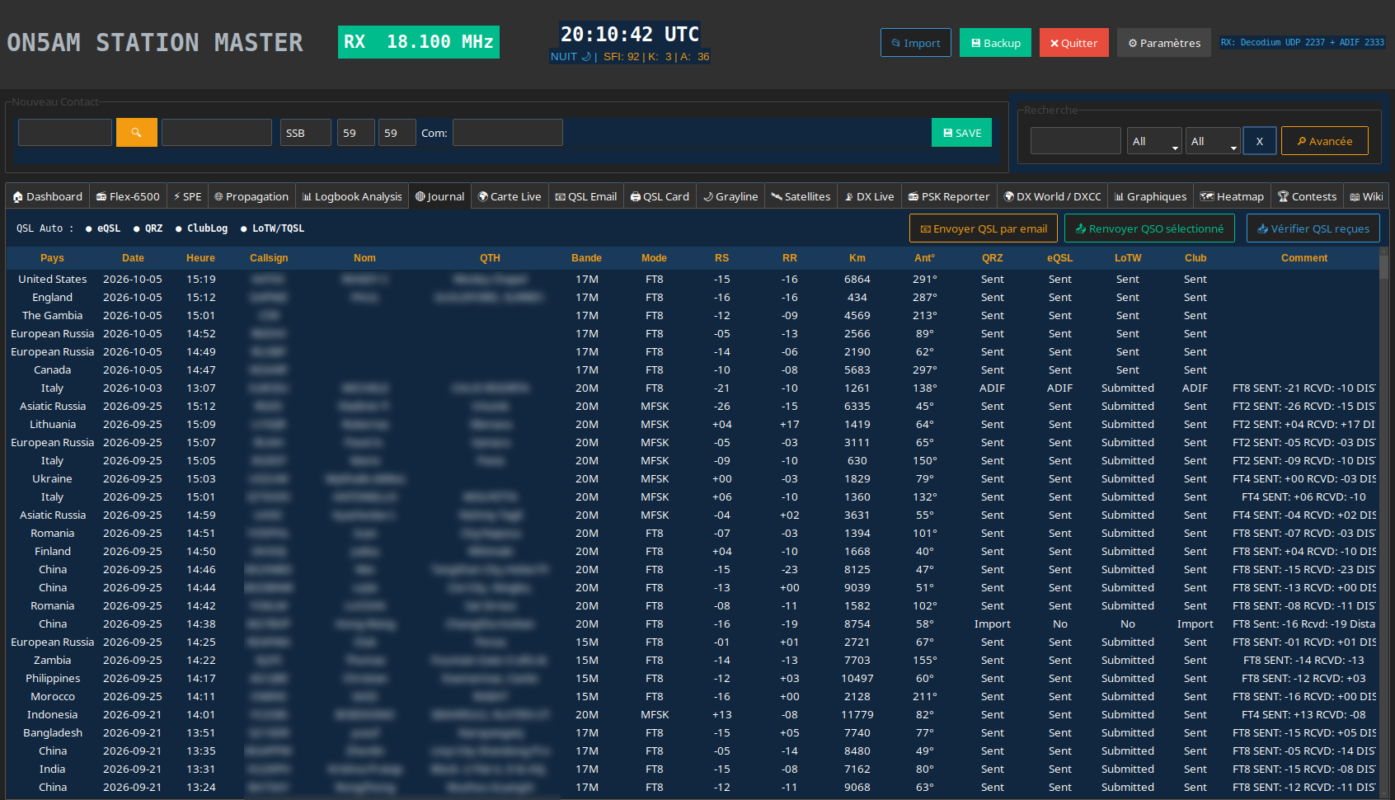Go to the Propagation tab

251,197
